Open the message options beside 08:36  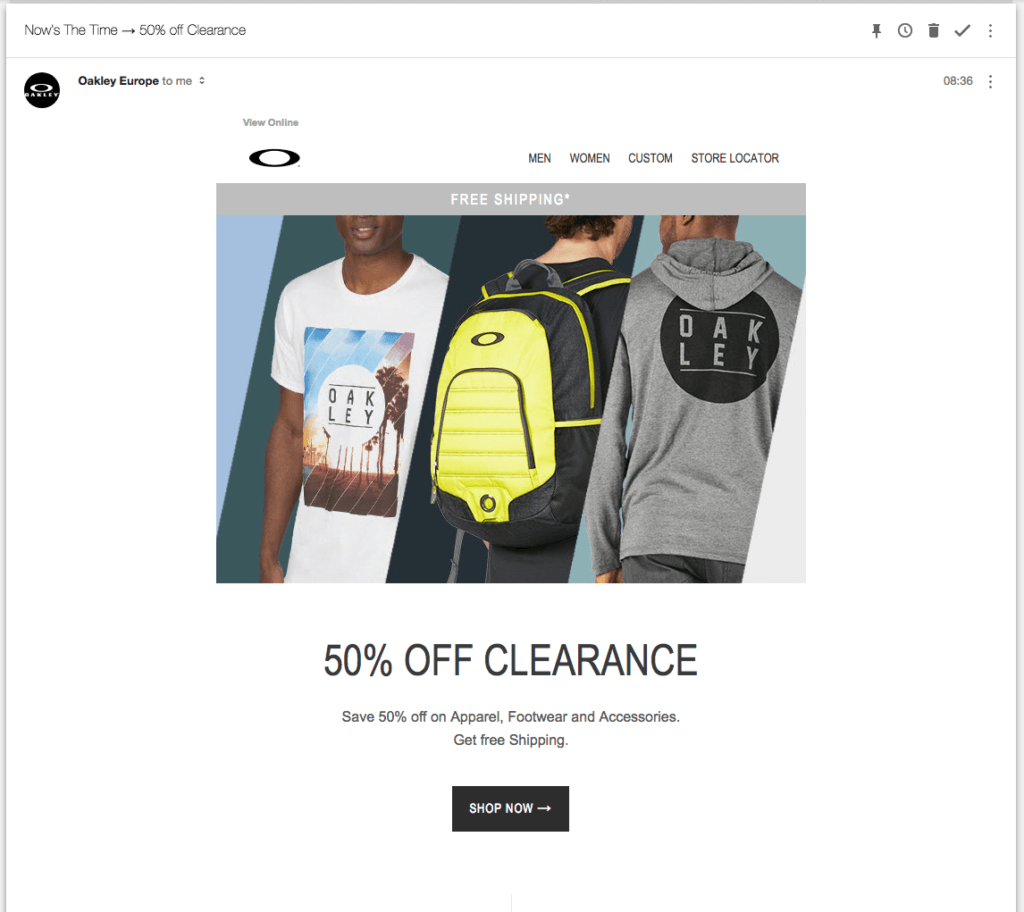point(990,81)
